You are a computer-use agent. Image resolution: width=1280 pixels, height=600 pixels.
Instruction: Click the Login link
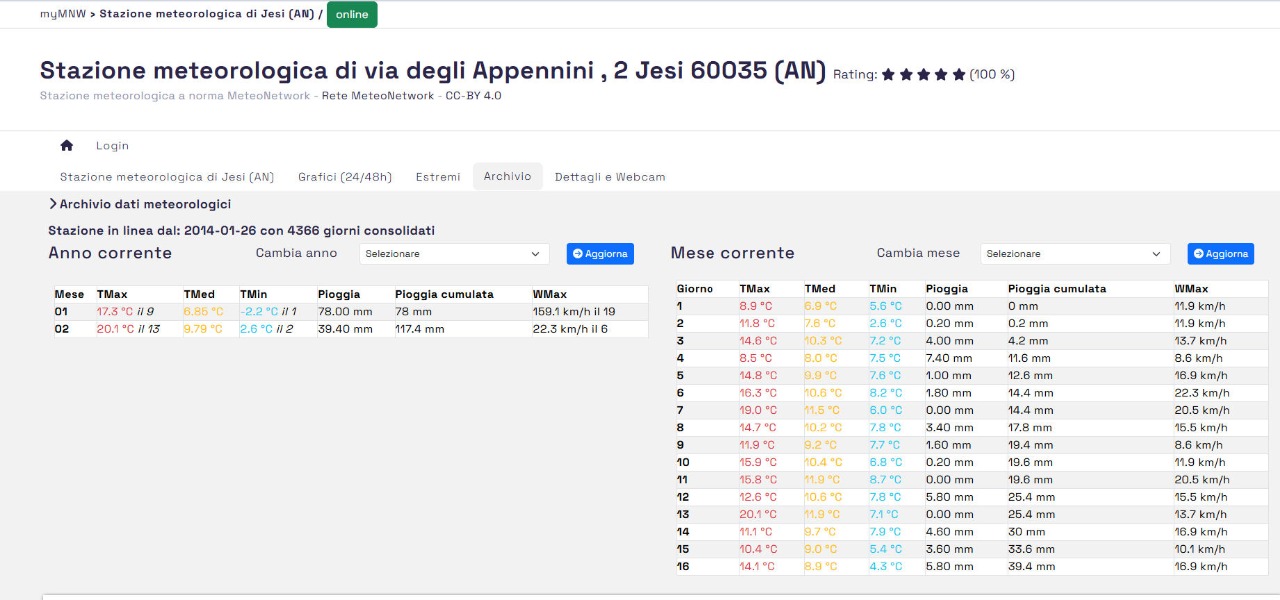point(112,146)
